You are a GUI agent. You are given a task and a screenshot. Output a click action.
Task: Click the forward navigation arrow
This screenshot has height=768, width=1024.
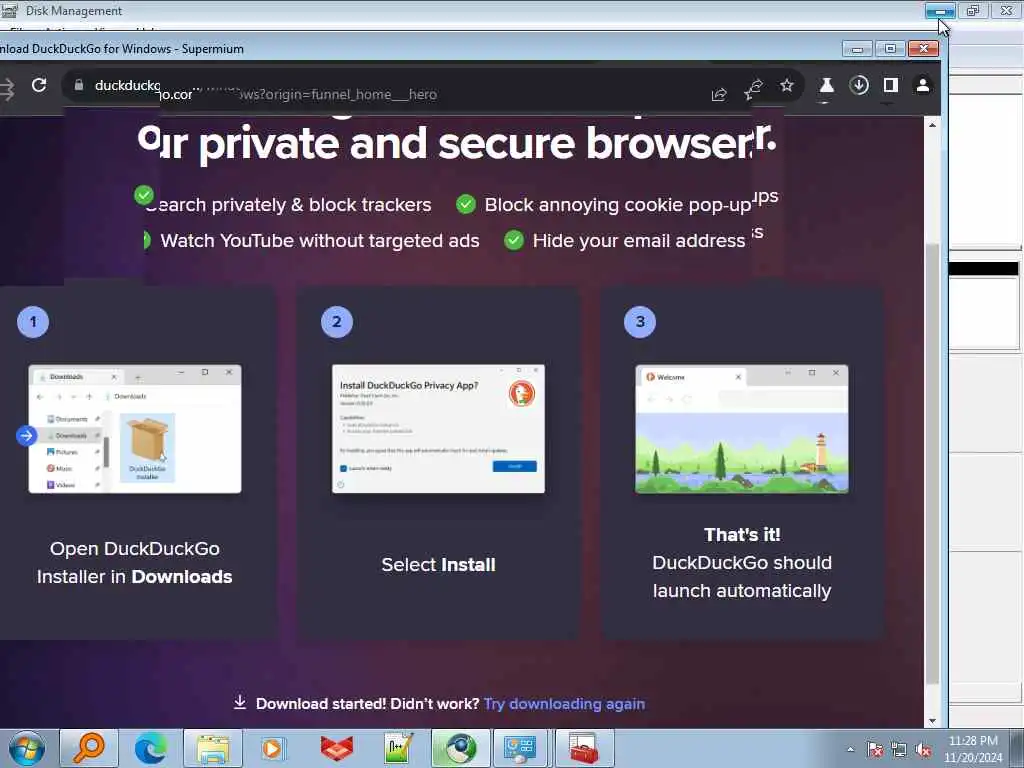coord(7,89)
